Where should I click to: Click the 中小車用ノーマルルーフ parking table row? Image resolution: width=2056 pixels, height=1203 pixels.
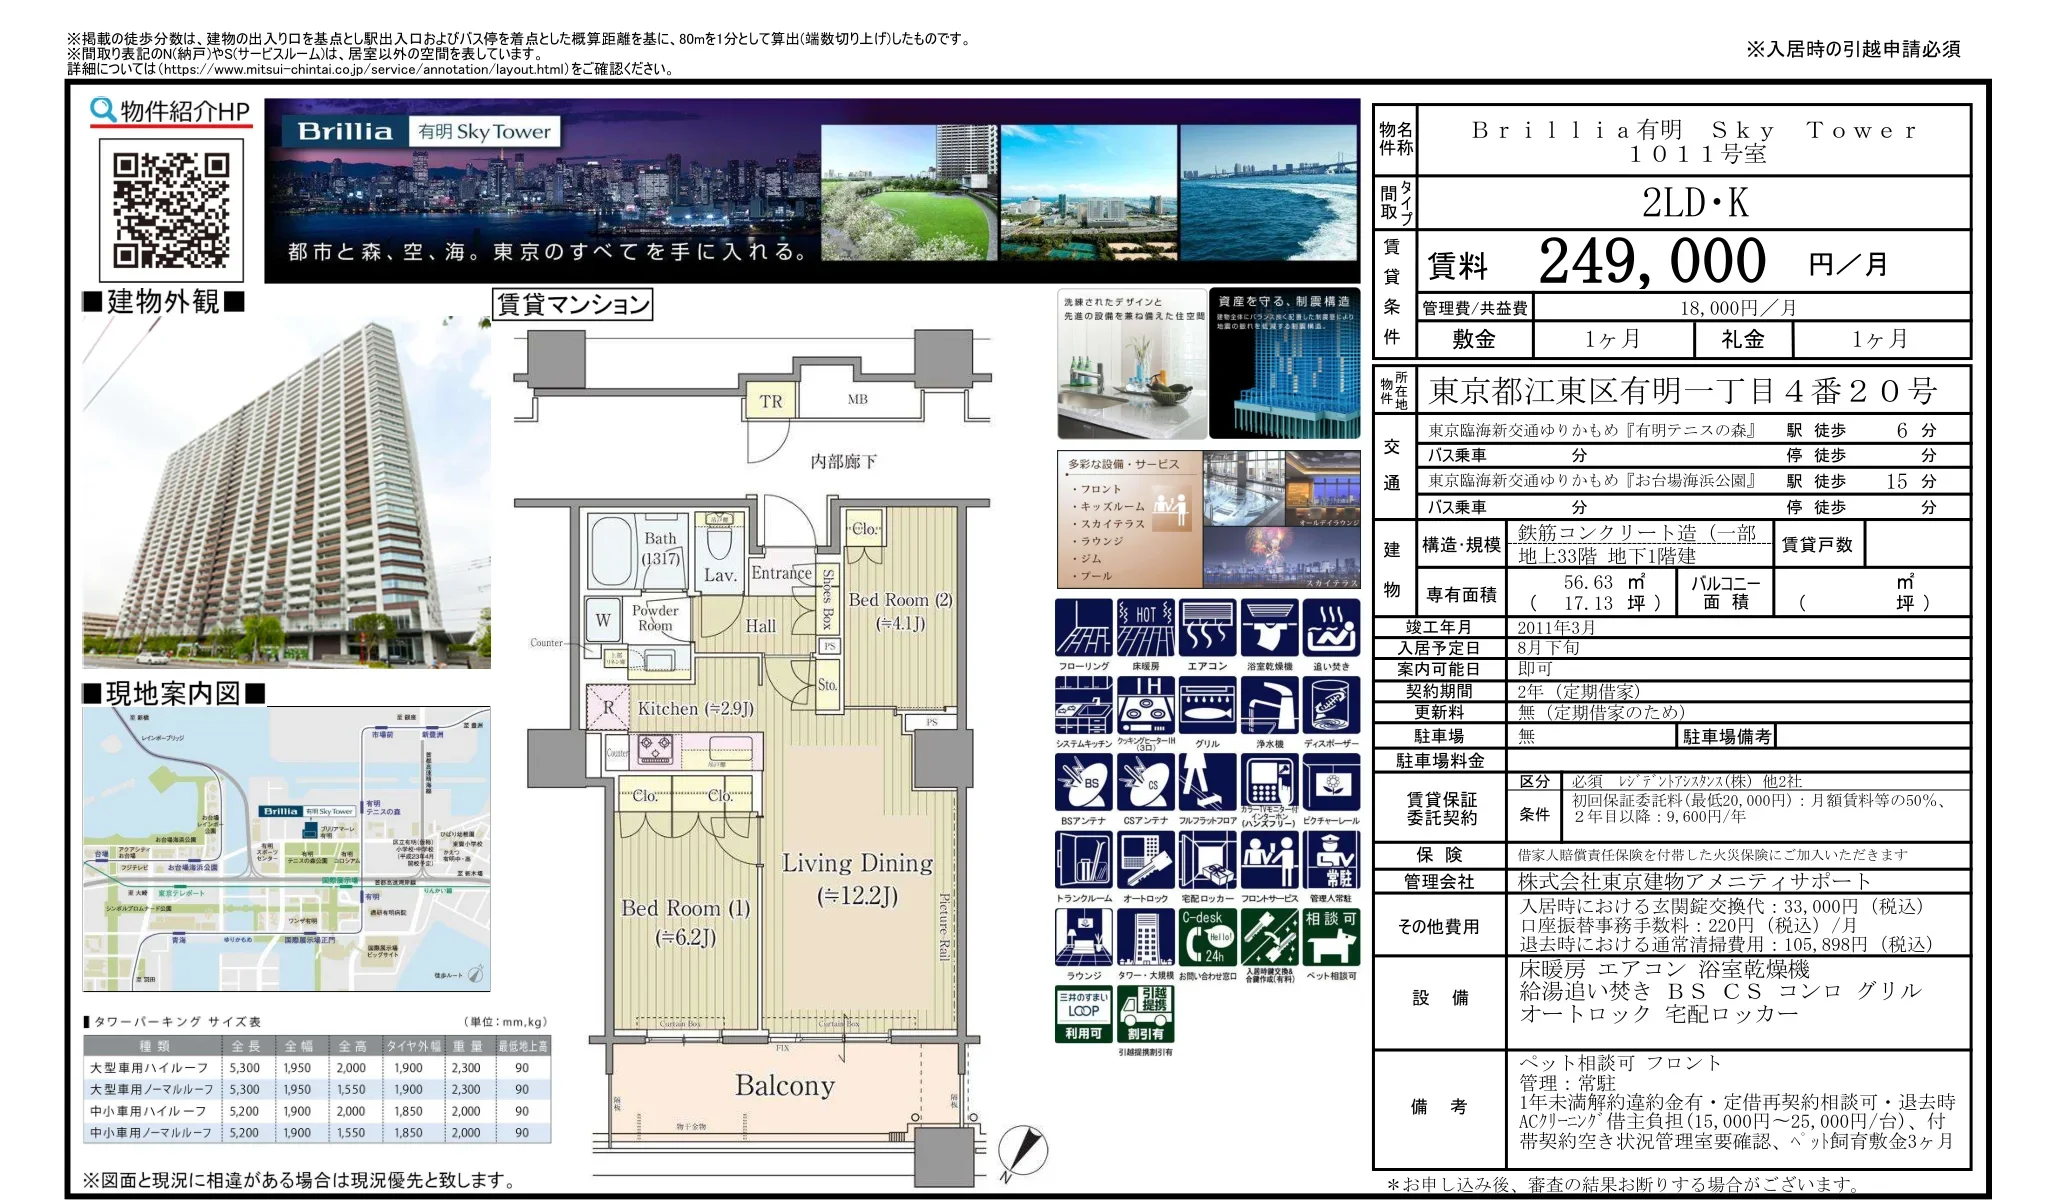(x=317, y=1133)
